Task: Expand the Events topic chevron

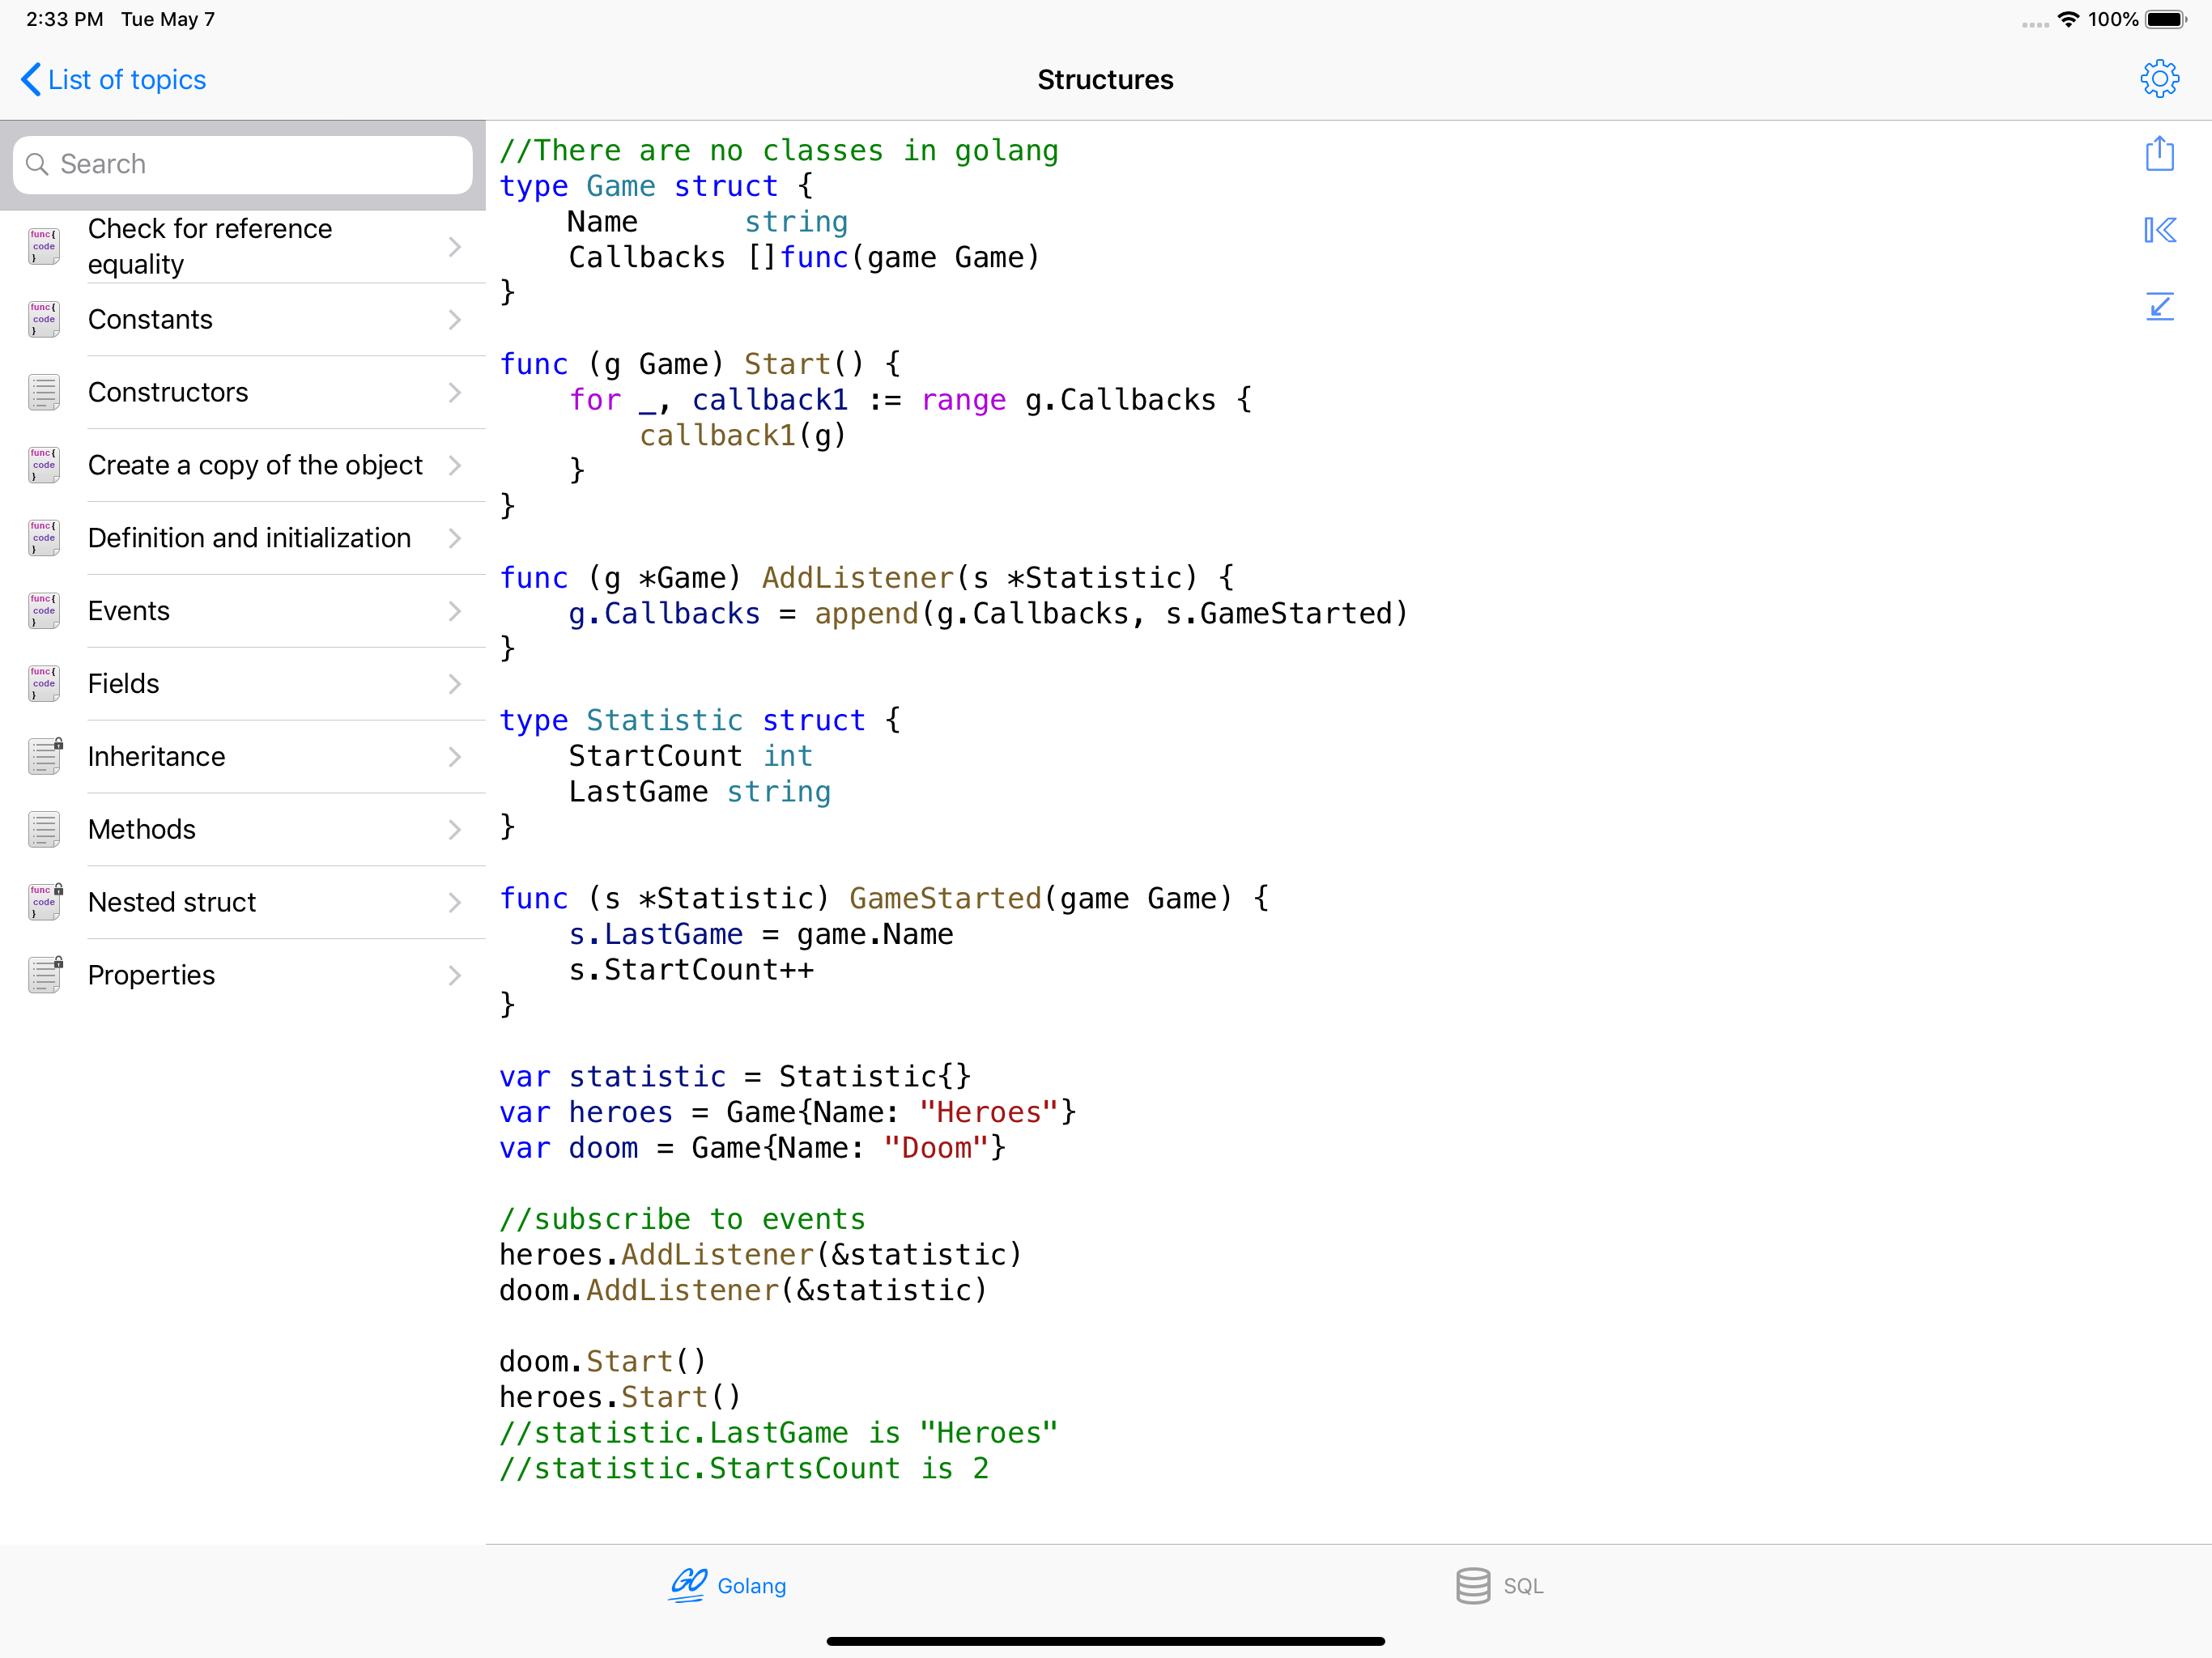Action: tap(455, 611)
